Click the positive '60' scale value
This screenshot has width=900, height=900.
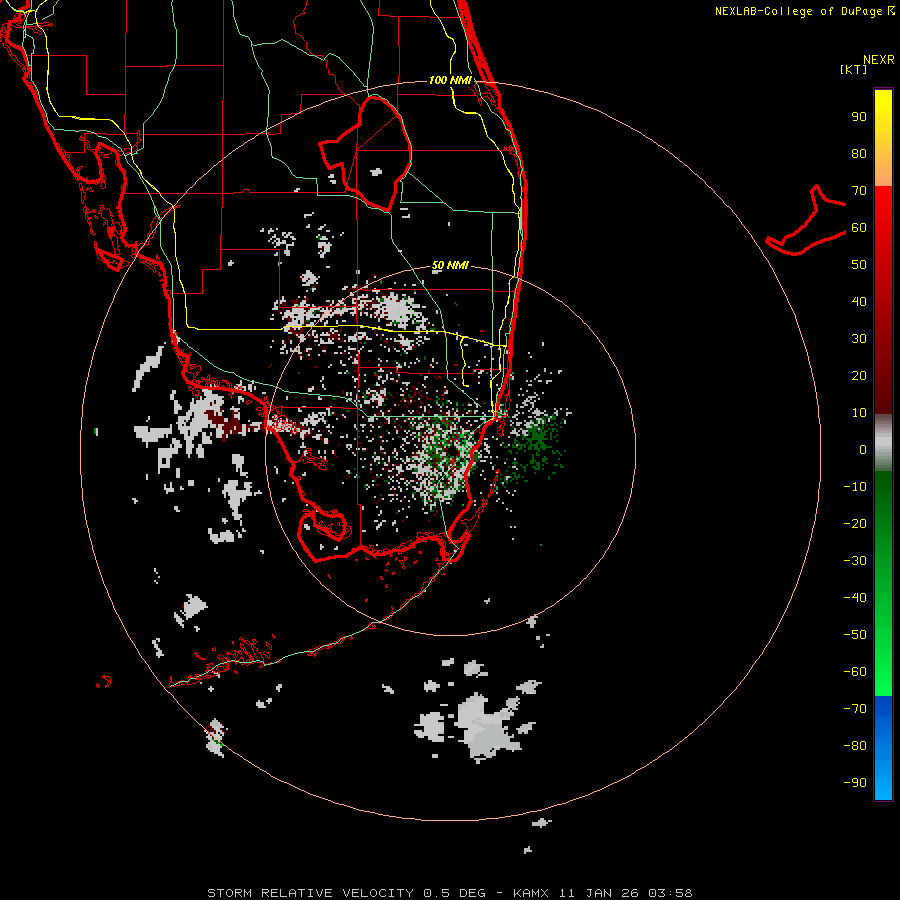coord(859,227)
